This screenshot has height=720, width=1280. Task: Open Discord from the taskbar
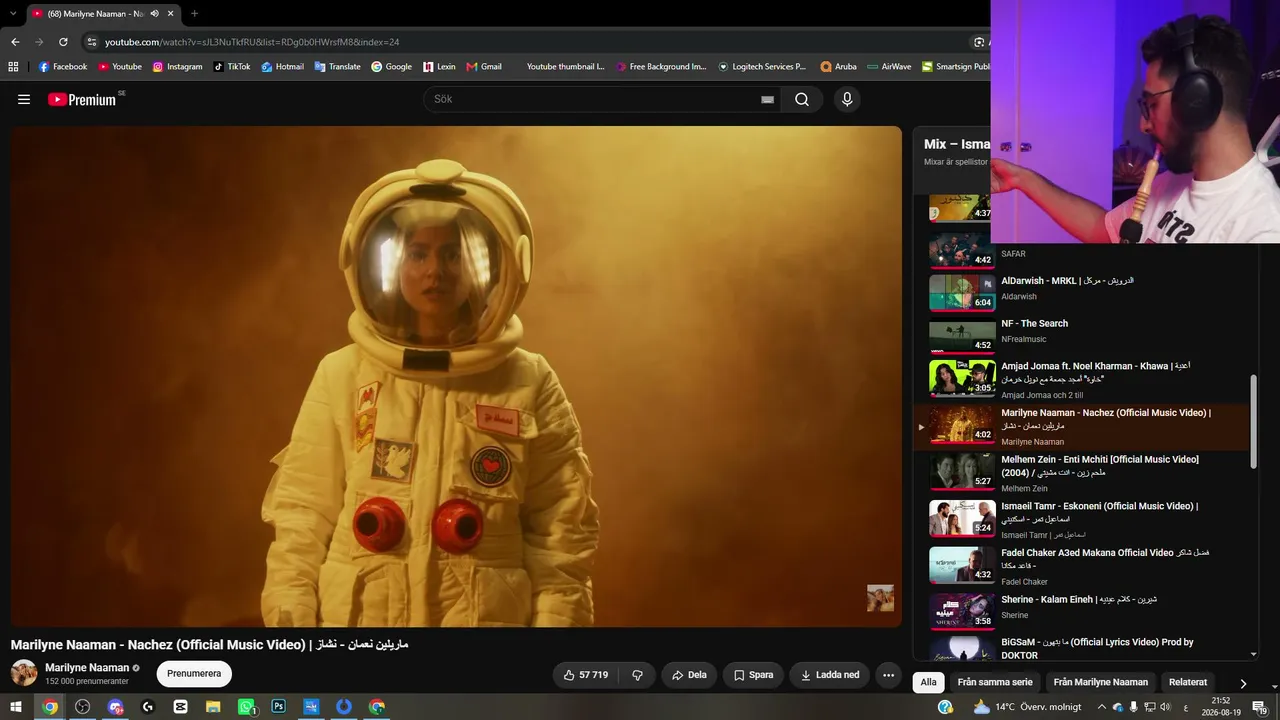[115, 707]
